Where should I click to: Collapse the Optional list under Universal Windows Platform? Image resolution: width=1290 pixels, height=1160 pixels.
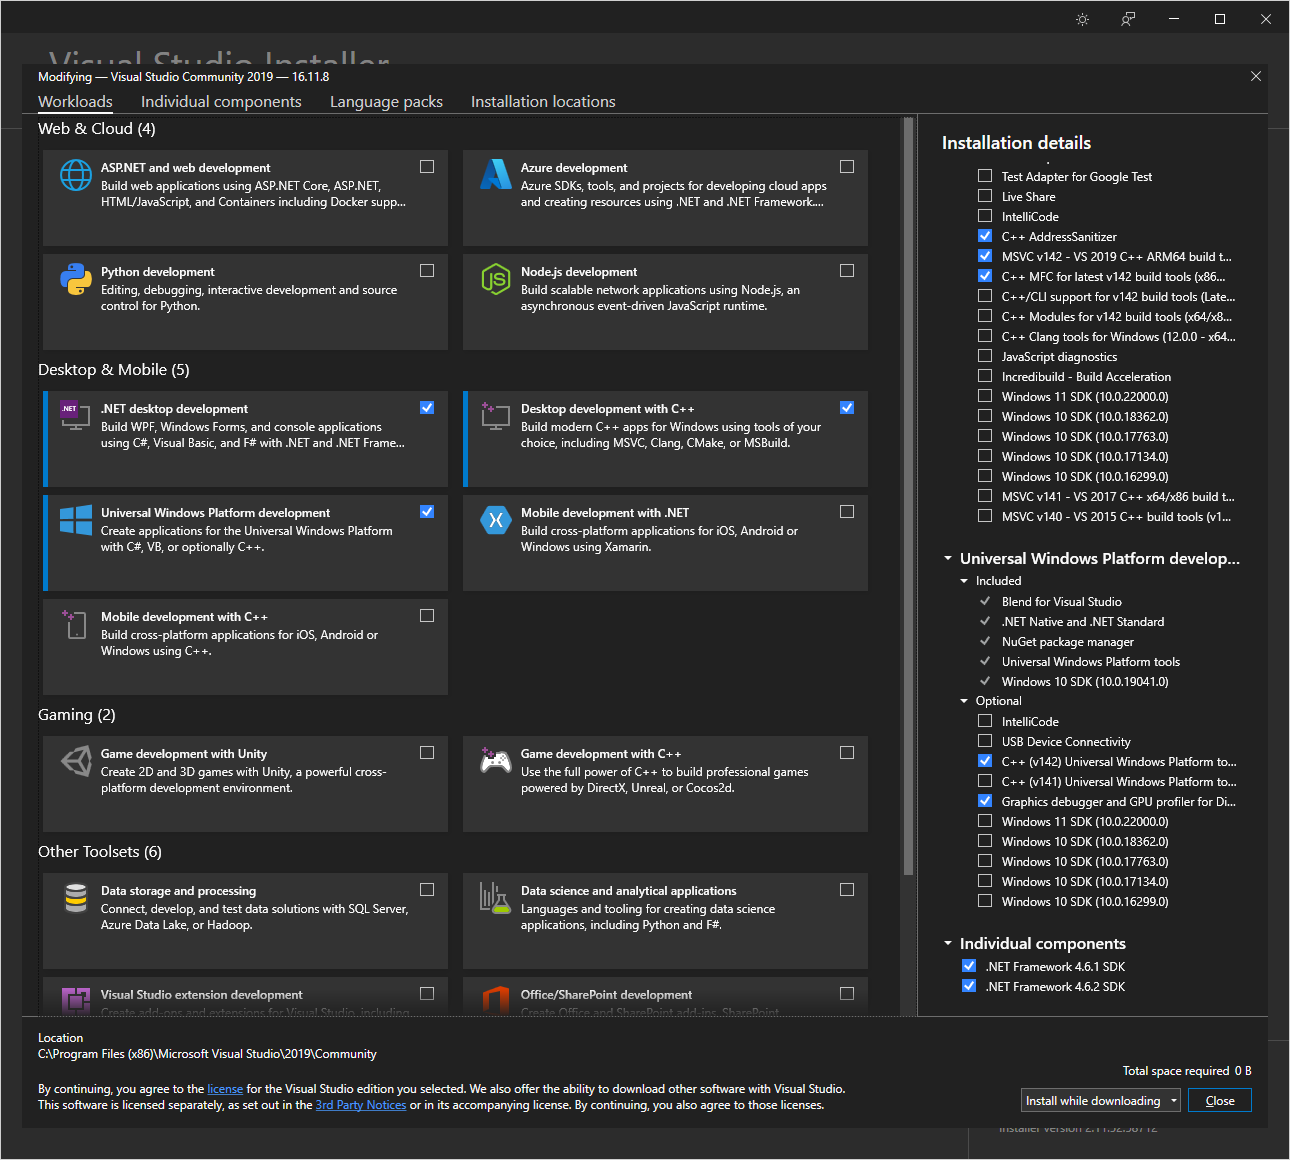pos(964,701)
